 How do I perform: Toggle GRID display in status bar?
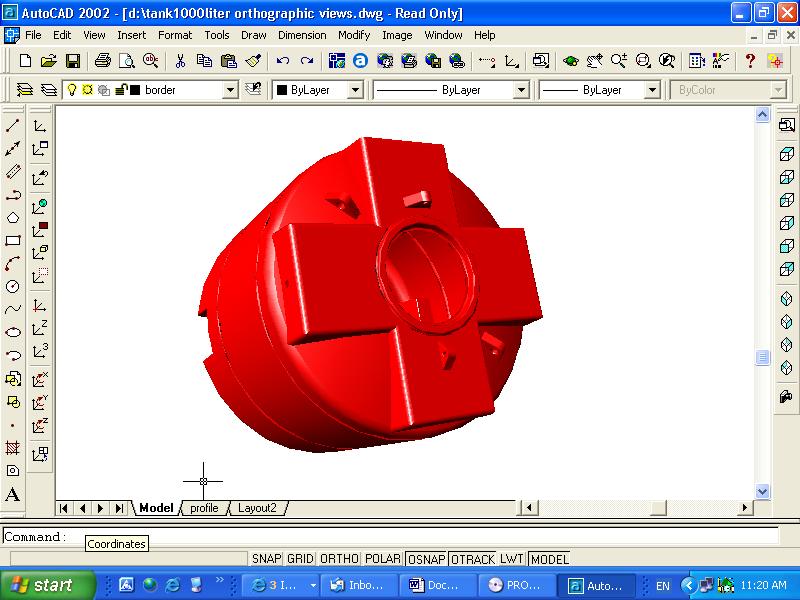(300, 559)
